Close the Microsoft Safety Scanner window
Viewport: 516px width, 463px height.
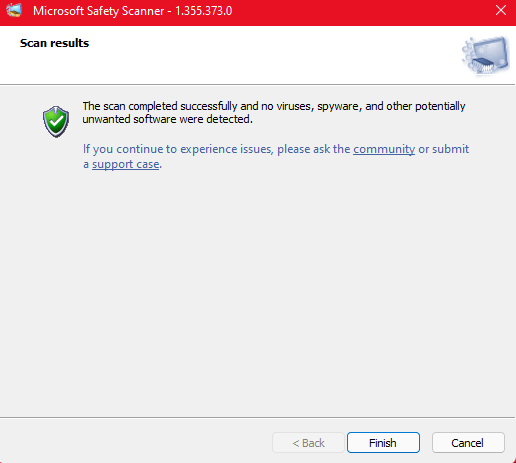click(x=501, y=10)
